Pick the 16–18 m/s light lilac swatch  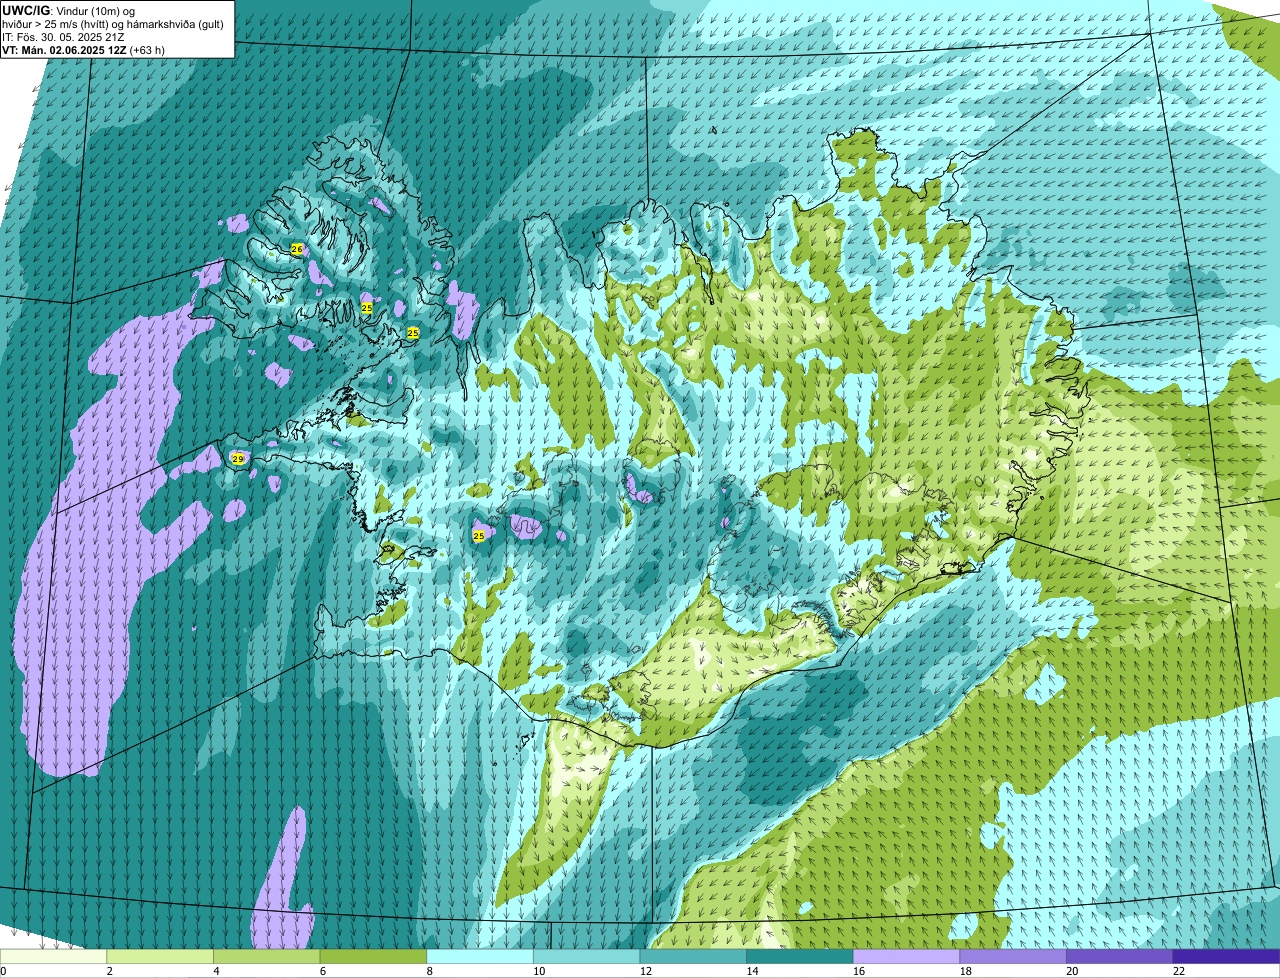(906, 956)
